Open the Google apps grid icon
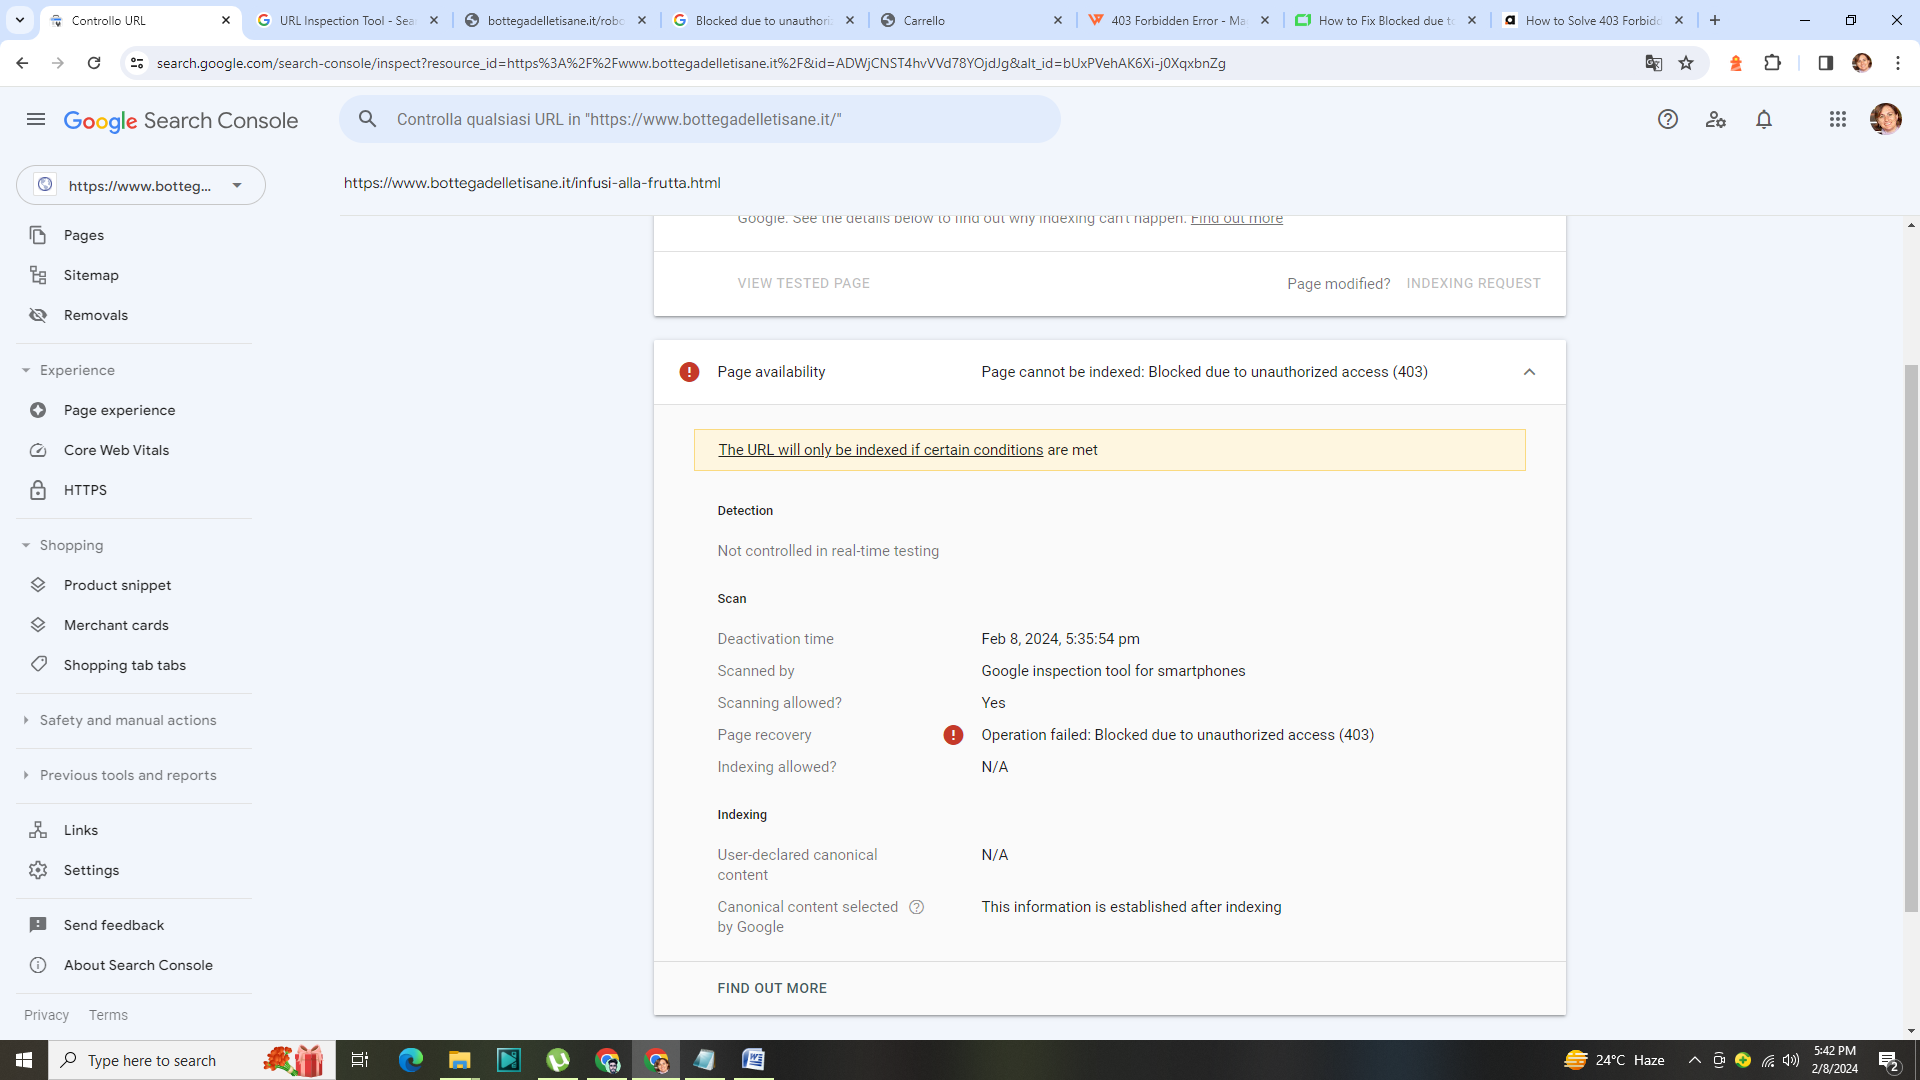 1837,120
